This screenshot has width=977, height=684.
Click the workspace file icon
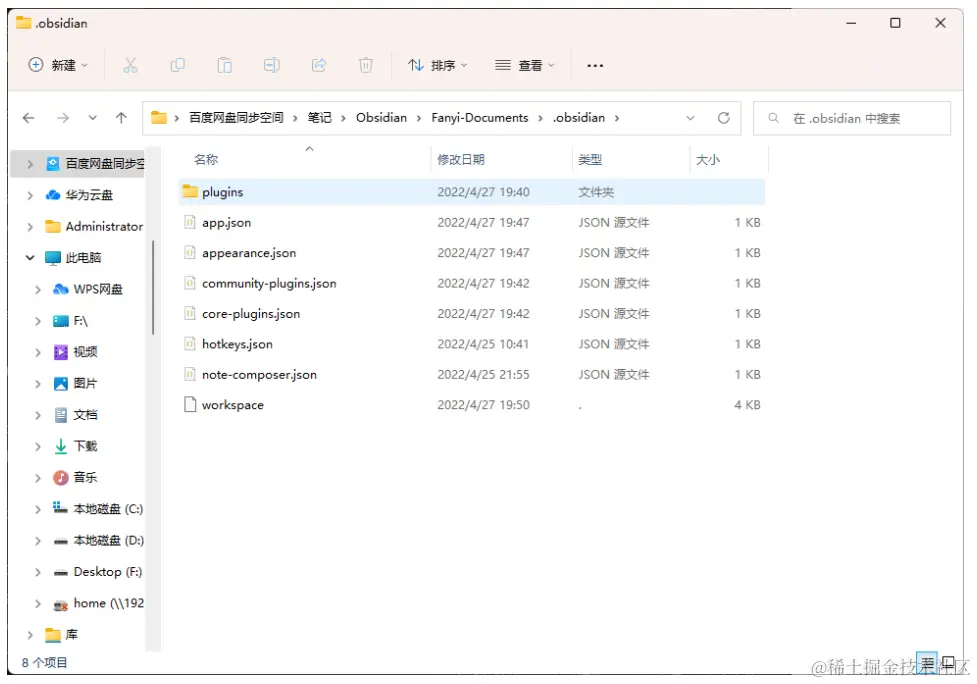190,404
